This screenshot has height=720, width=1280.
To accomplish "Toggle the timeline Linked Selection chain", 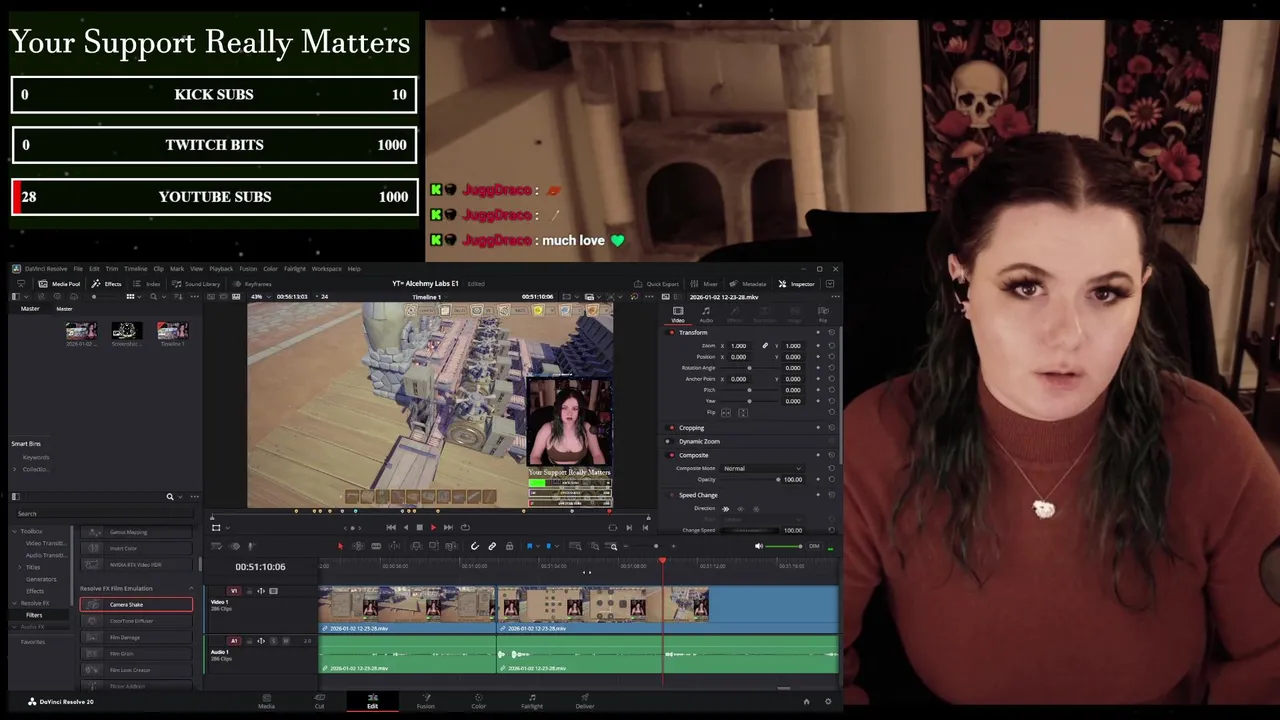I will coord(491,546).
